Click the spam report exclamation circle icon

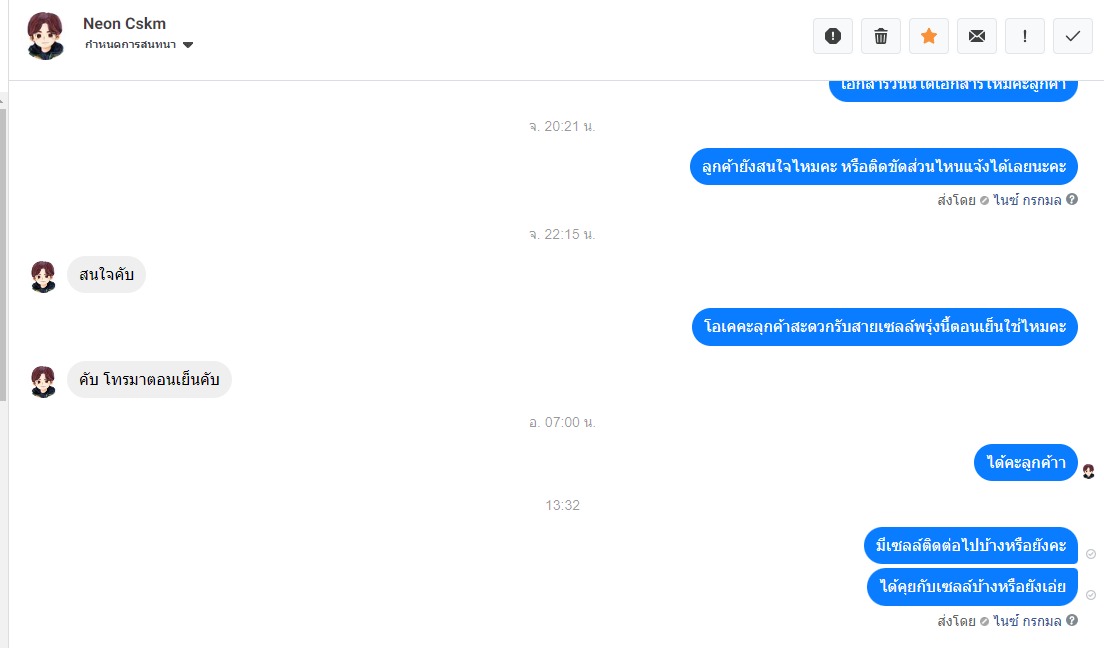[833, 36]
